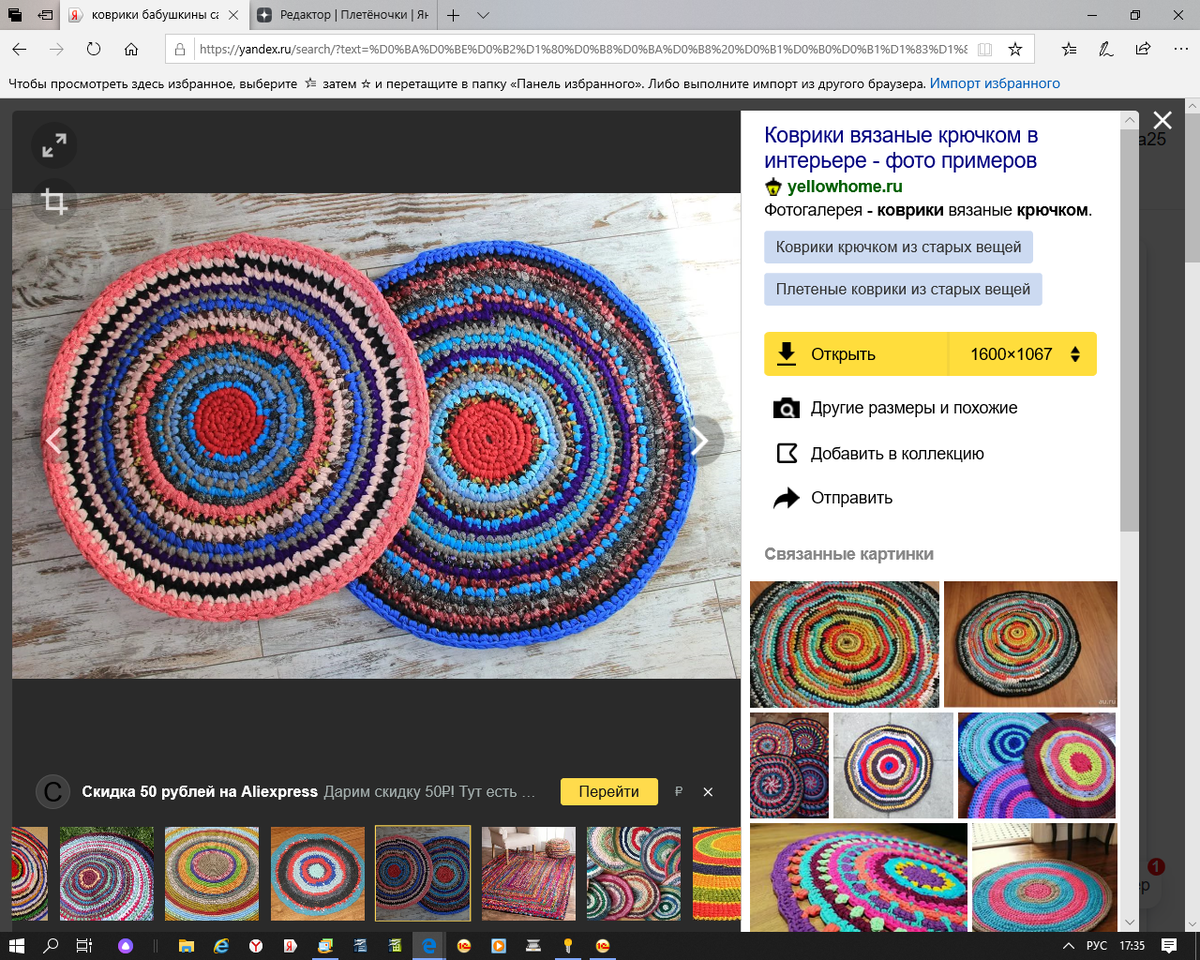Open related thumbnail with purple and green ruffled rug
This screenshot has width=1200, height=960.
coord(858,878)
